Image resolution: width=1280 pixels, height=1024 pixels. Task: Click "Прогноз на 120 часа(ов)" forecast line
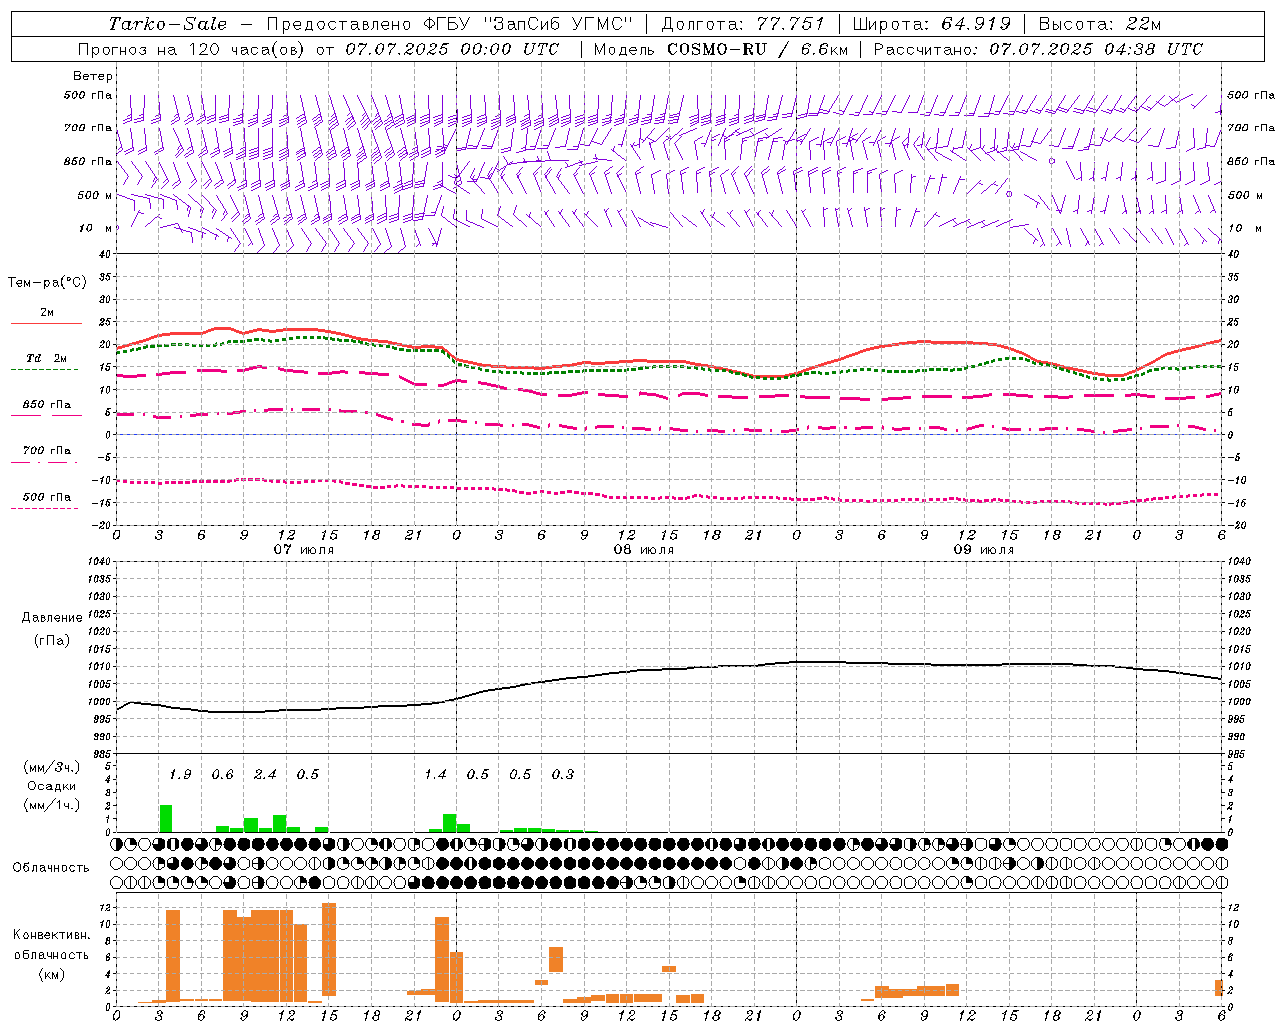pyautogui.click(x=192, y=49)
